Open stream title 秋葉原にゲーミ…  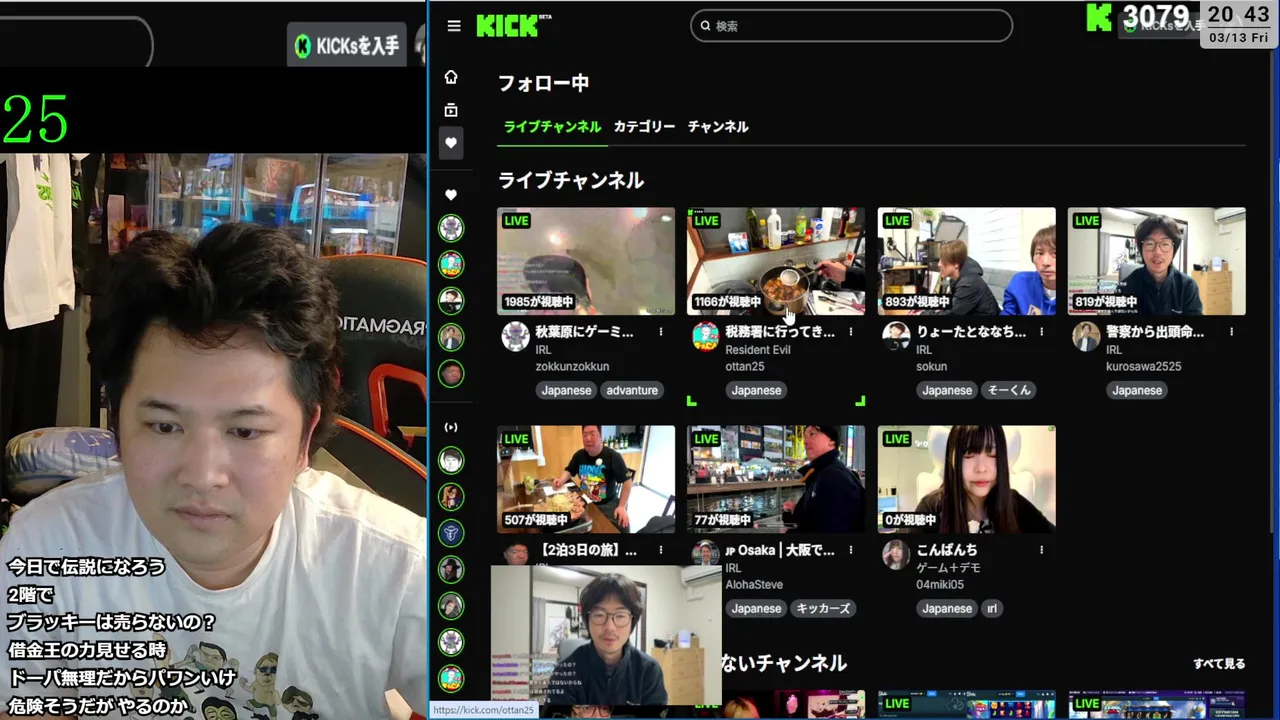click(x=585, y=332)
